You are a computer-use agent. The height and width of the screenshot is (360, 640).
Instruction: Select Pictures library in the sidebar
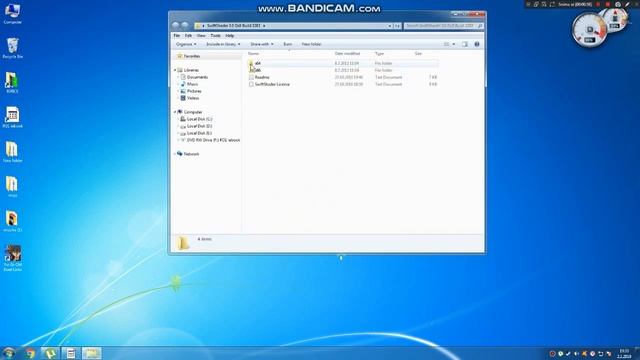pyautogui.click(x=194, y=91)
